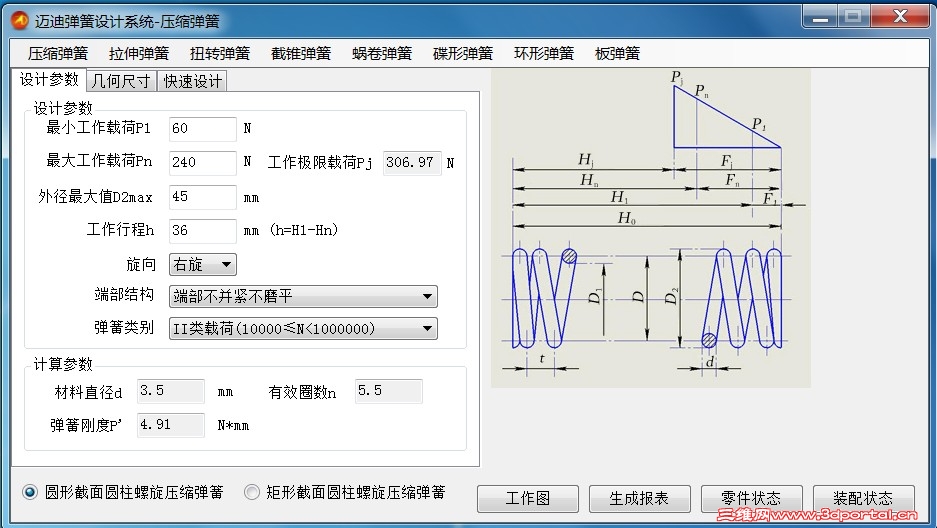Screen dimensions: 937x528
Task: Click the spring diagram image
Action: coord(651,228)
